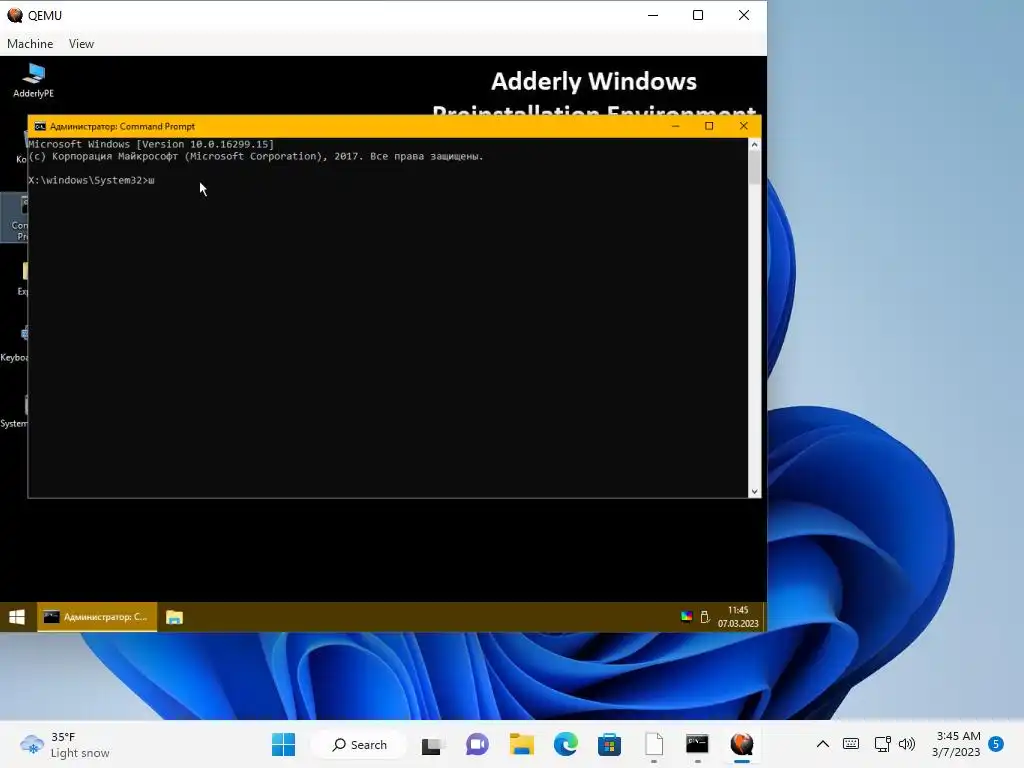Image resolution: width=1024 pixels, height=768 pixels.
Task: Minimize the QEMU window
Action: click(x=653, y=15)
